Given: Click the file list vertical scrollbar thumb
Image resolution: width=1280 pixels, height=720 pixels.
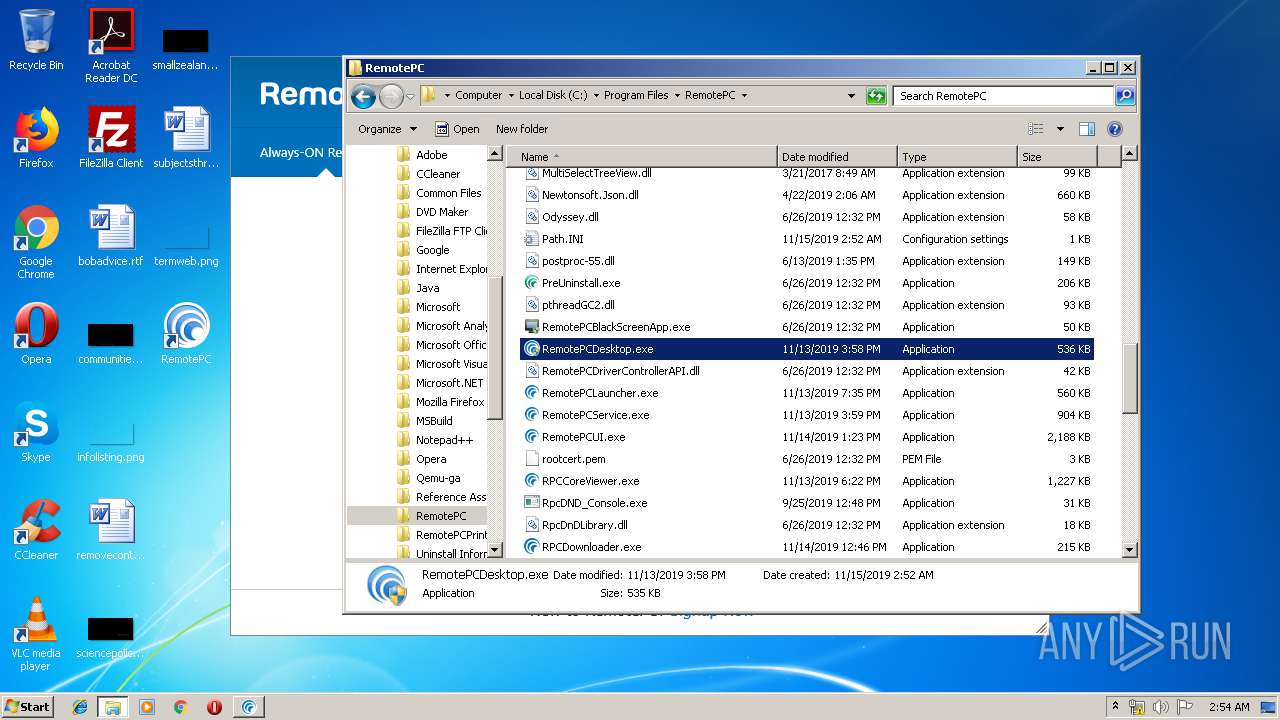Looking at the screenshot, I should [x=1130, y=379].
